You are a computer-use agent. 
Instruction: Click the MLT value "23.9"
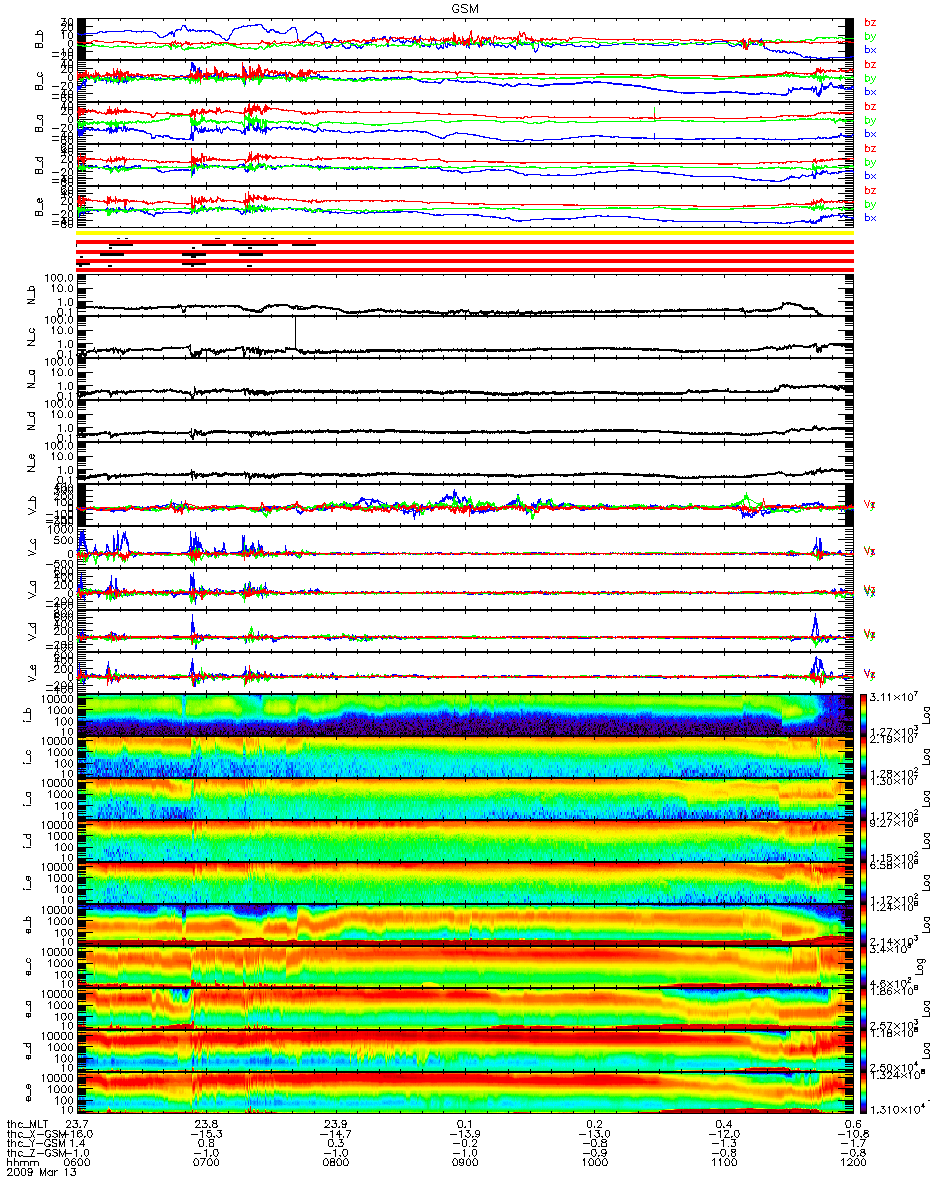(x=335, y=1125)
